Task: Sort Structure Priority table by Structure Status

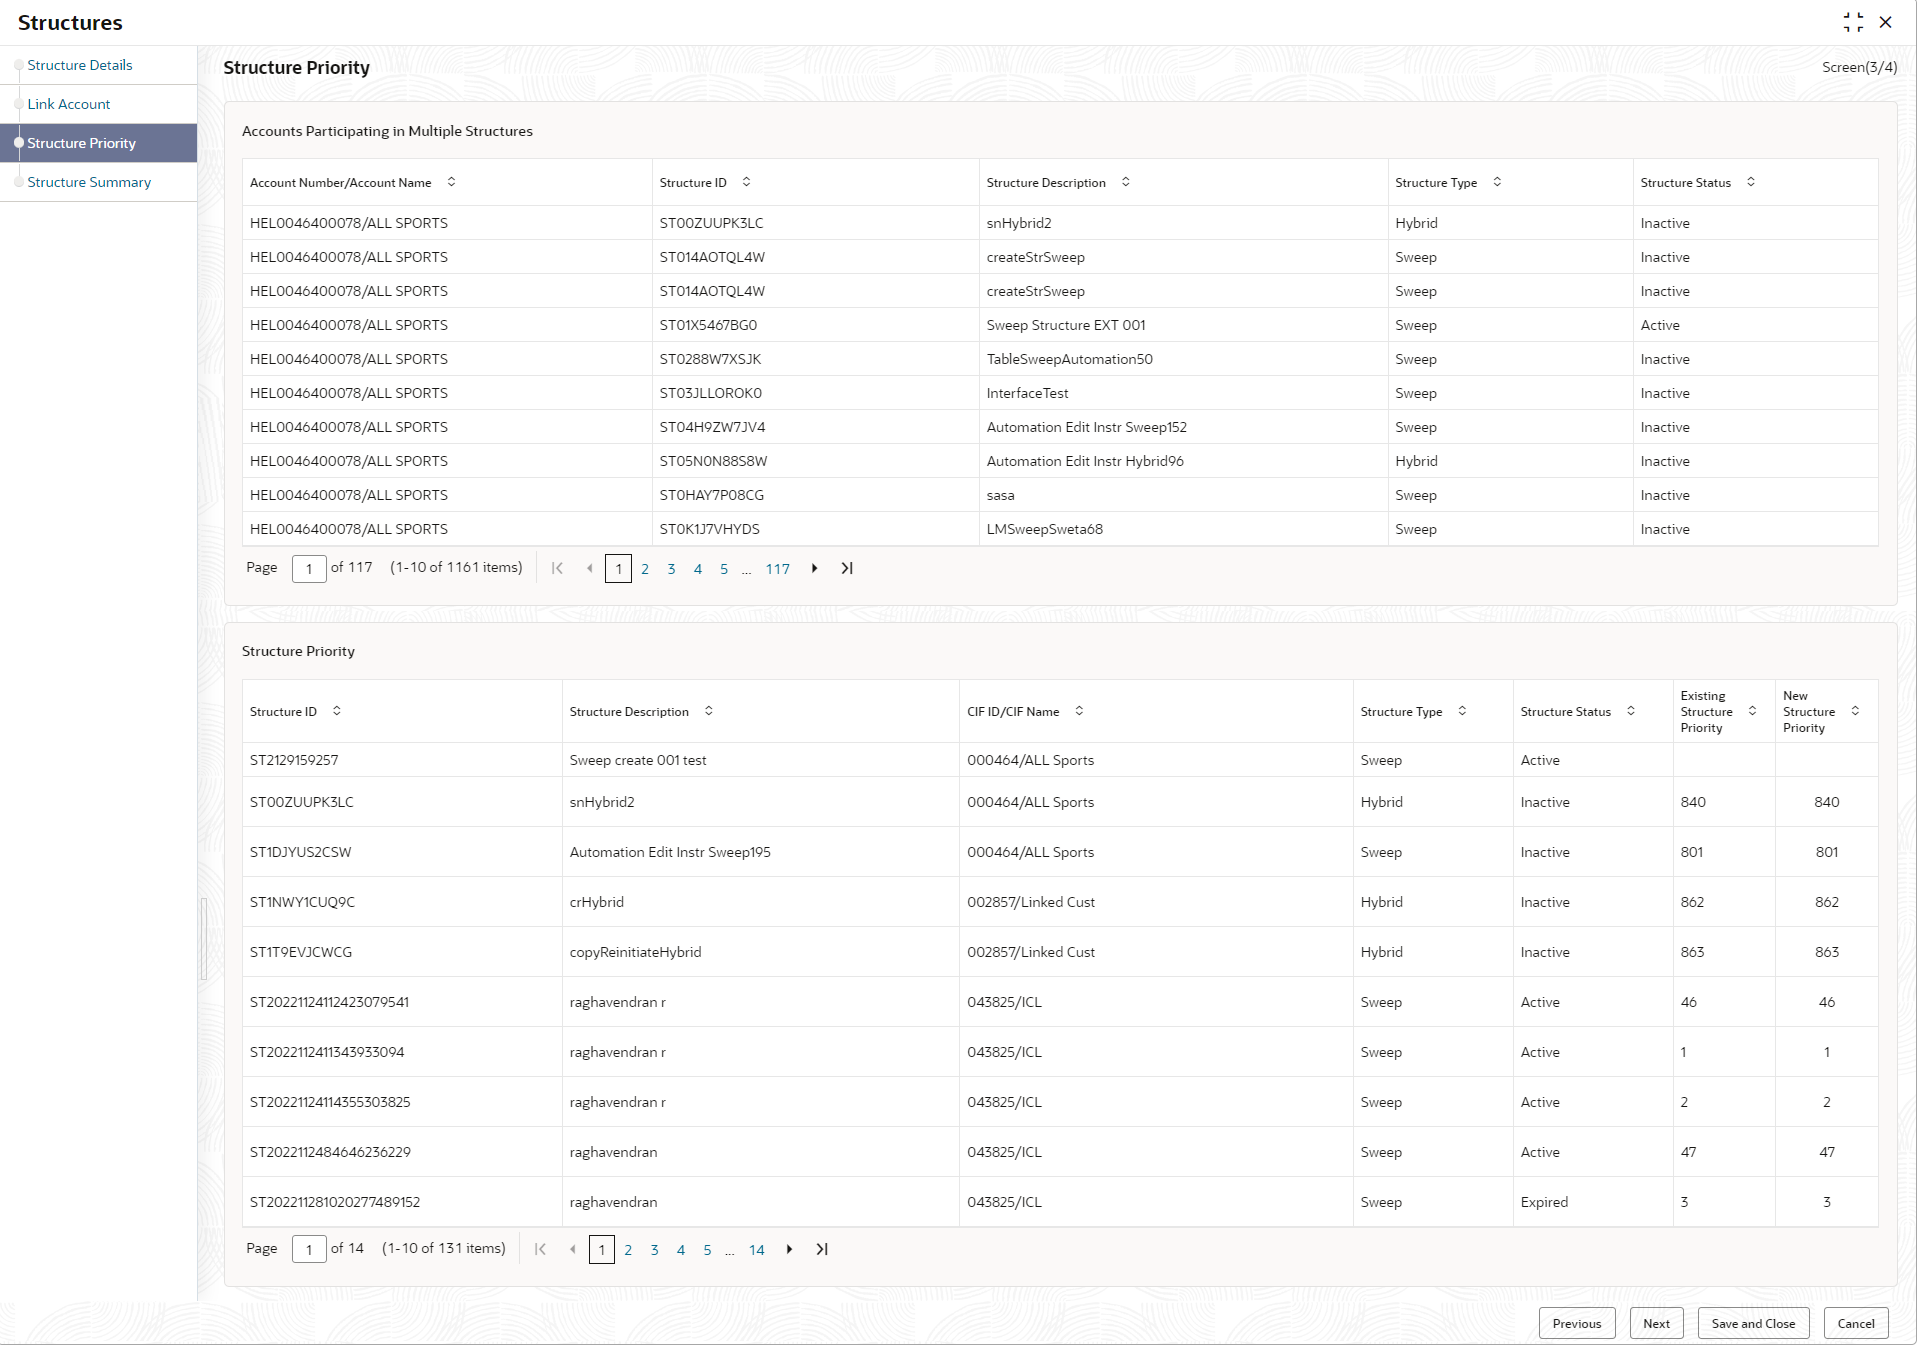Action: tap(1631, 711)
